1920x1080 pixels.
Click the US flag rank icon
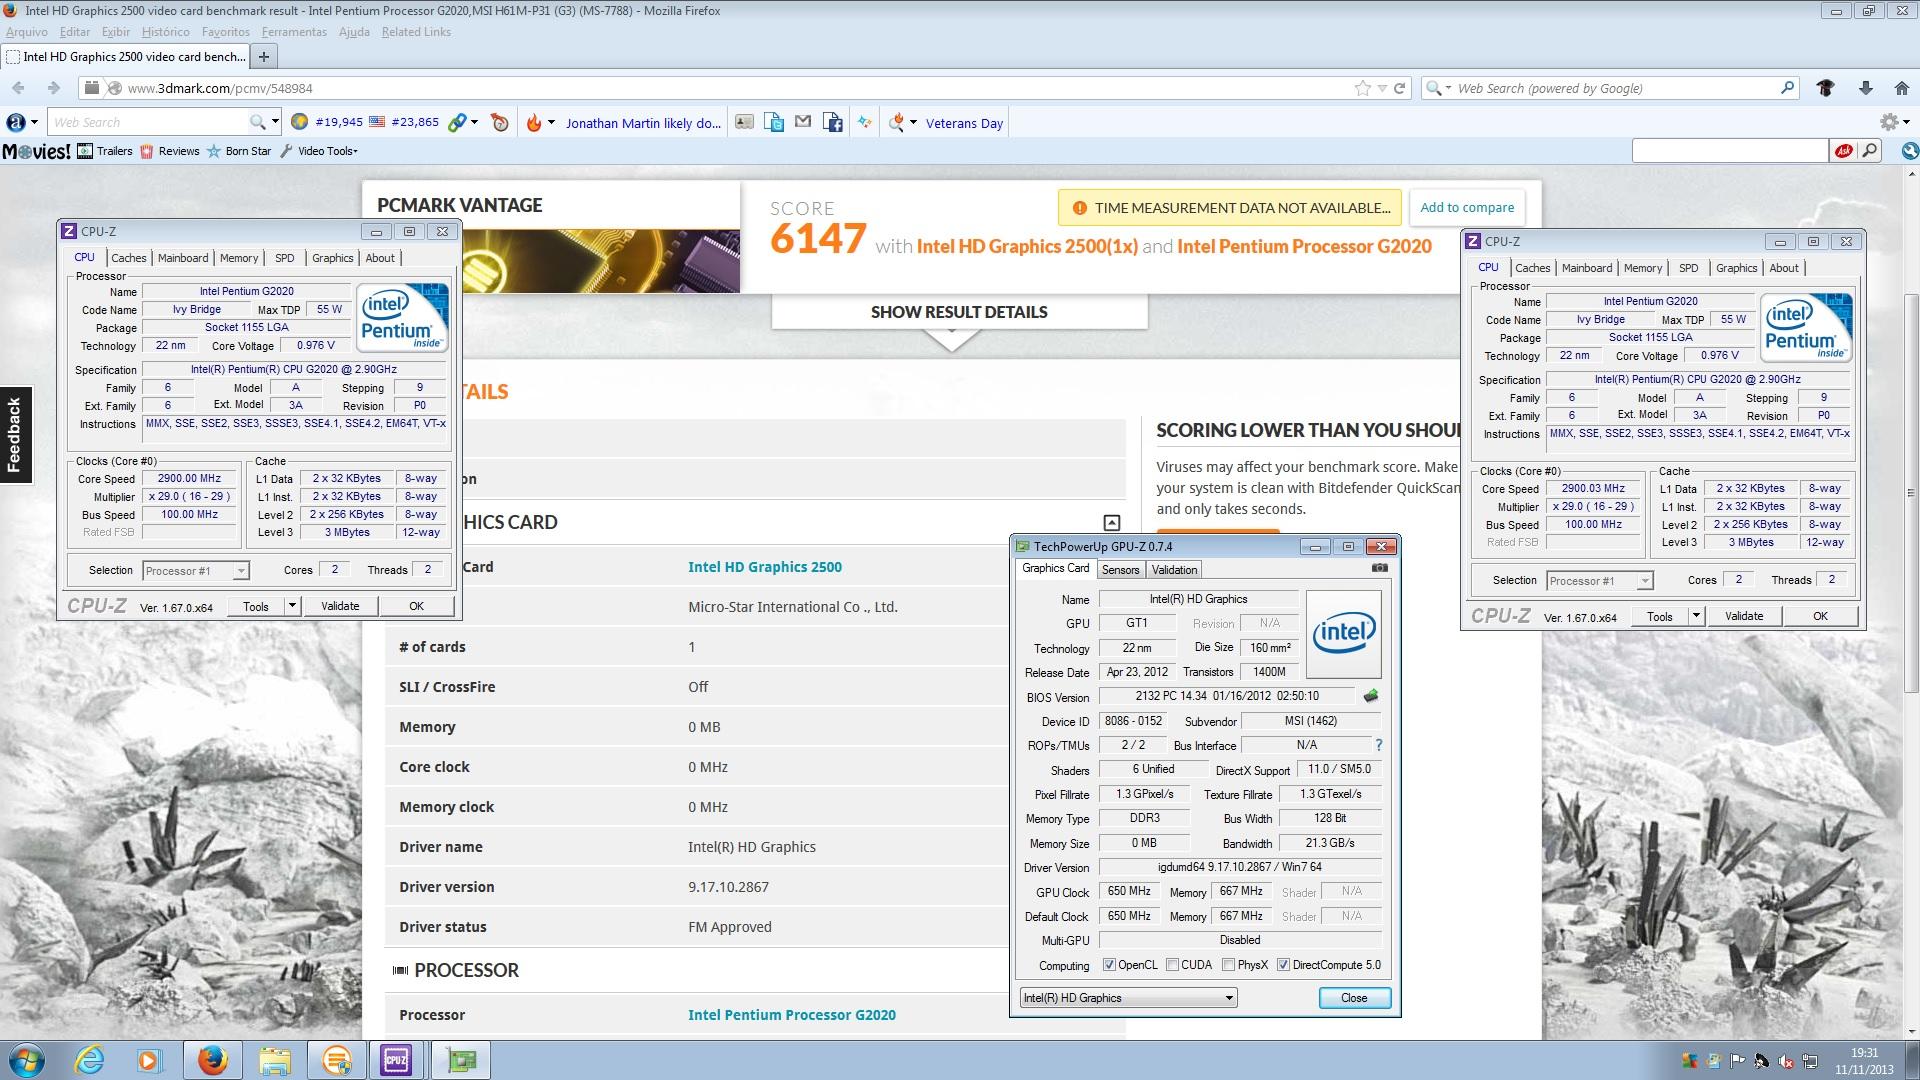point(377,122)
